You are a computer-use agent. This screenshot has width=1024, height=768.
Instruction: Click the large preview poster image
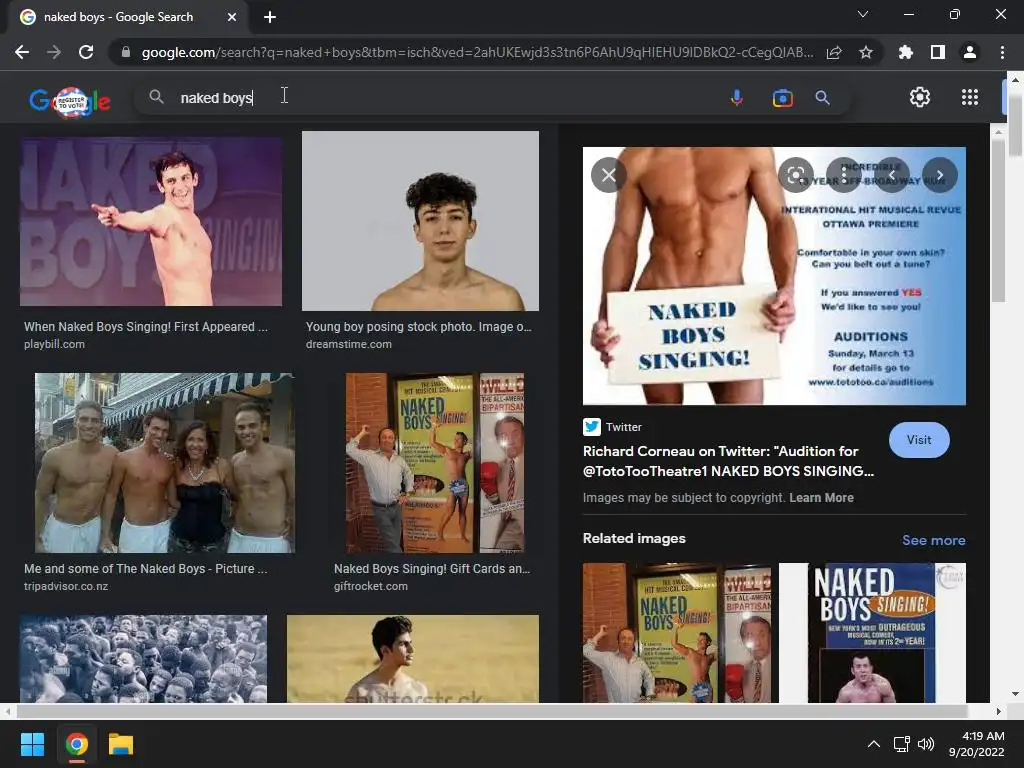774,276
